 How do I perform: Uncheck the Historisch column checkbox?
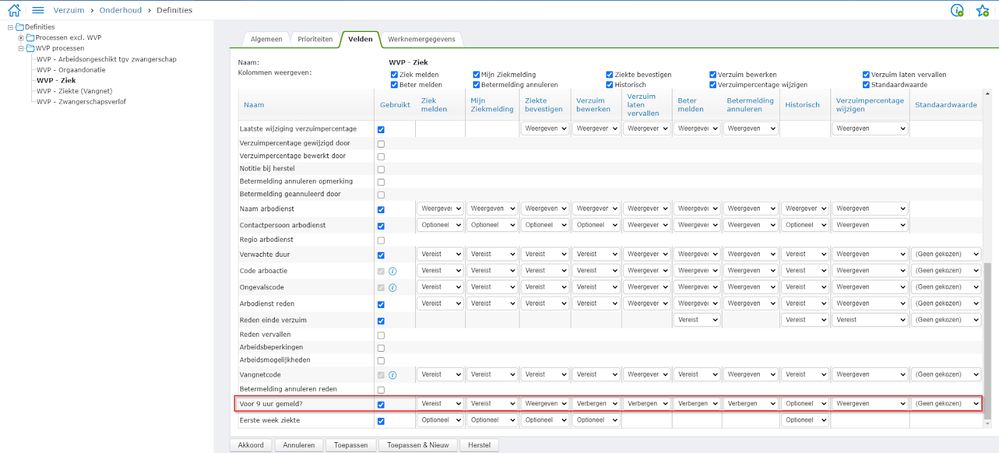click(x=609, y=85)
